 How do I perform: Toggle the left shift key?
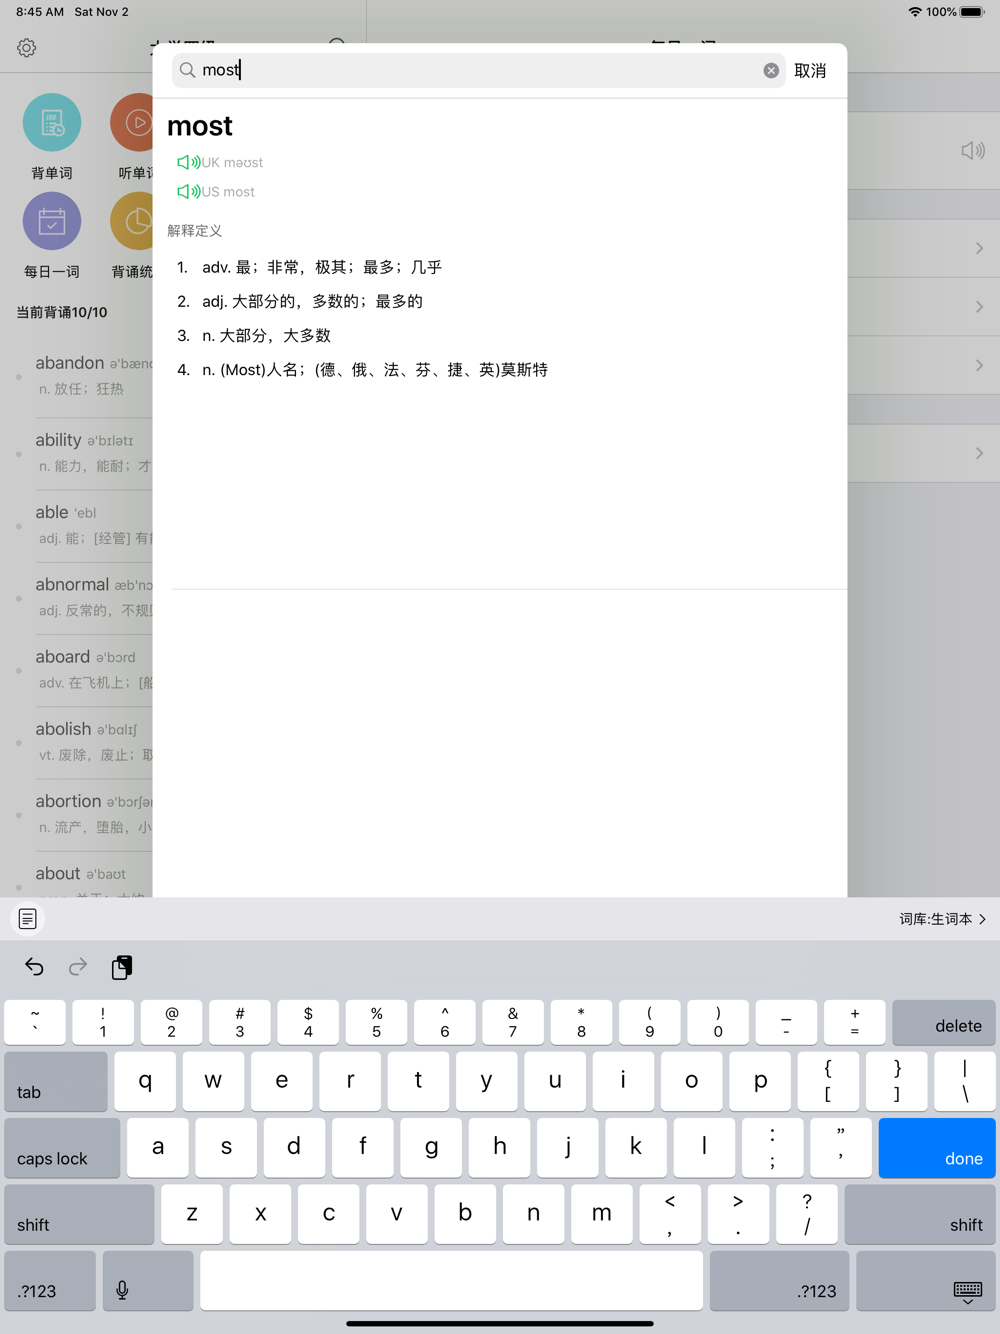click(x=79, y=1214)
